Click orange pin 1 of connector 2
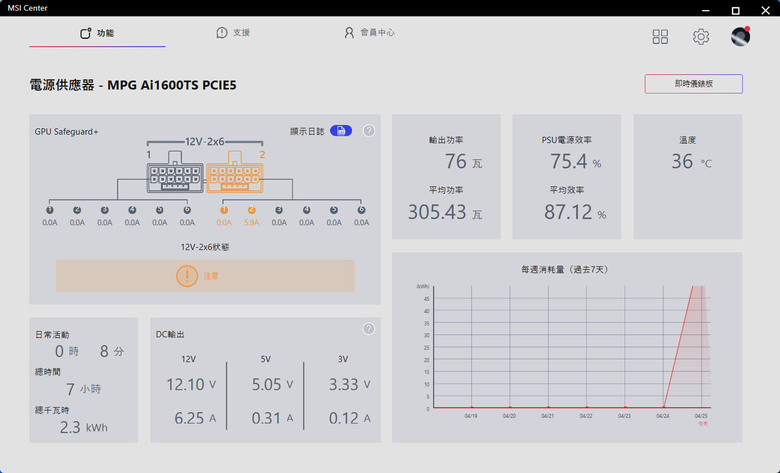 (x=224, y=210)
